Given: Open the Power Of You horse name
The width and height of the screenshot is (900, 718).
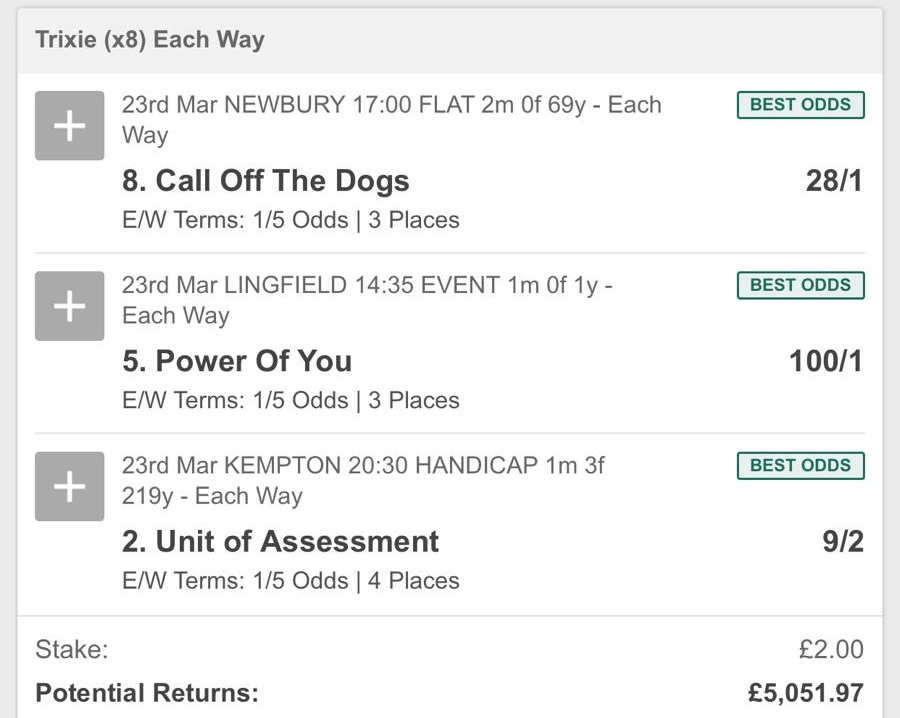Looking at the screenshot, I should click(237, 361).
